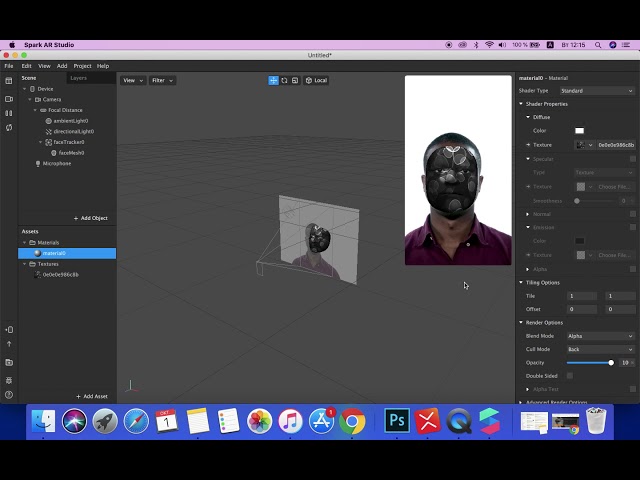
Task: Select the move/translate manipulator tool
Action: pos(273,80)
